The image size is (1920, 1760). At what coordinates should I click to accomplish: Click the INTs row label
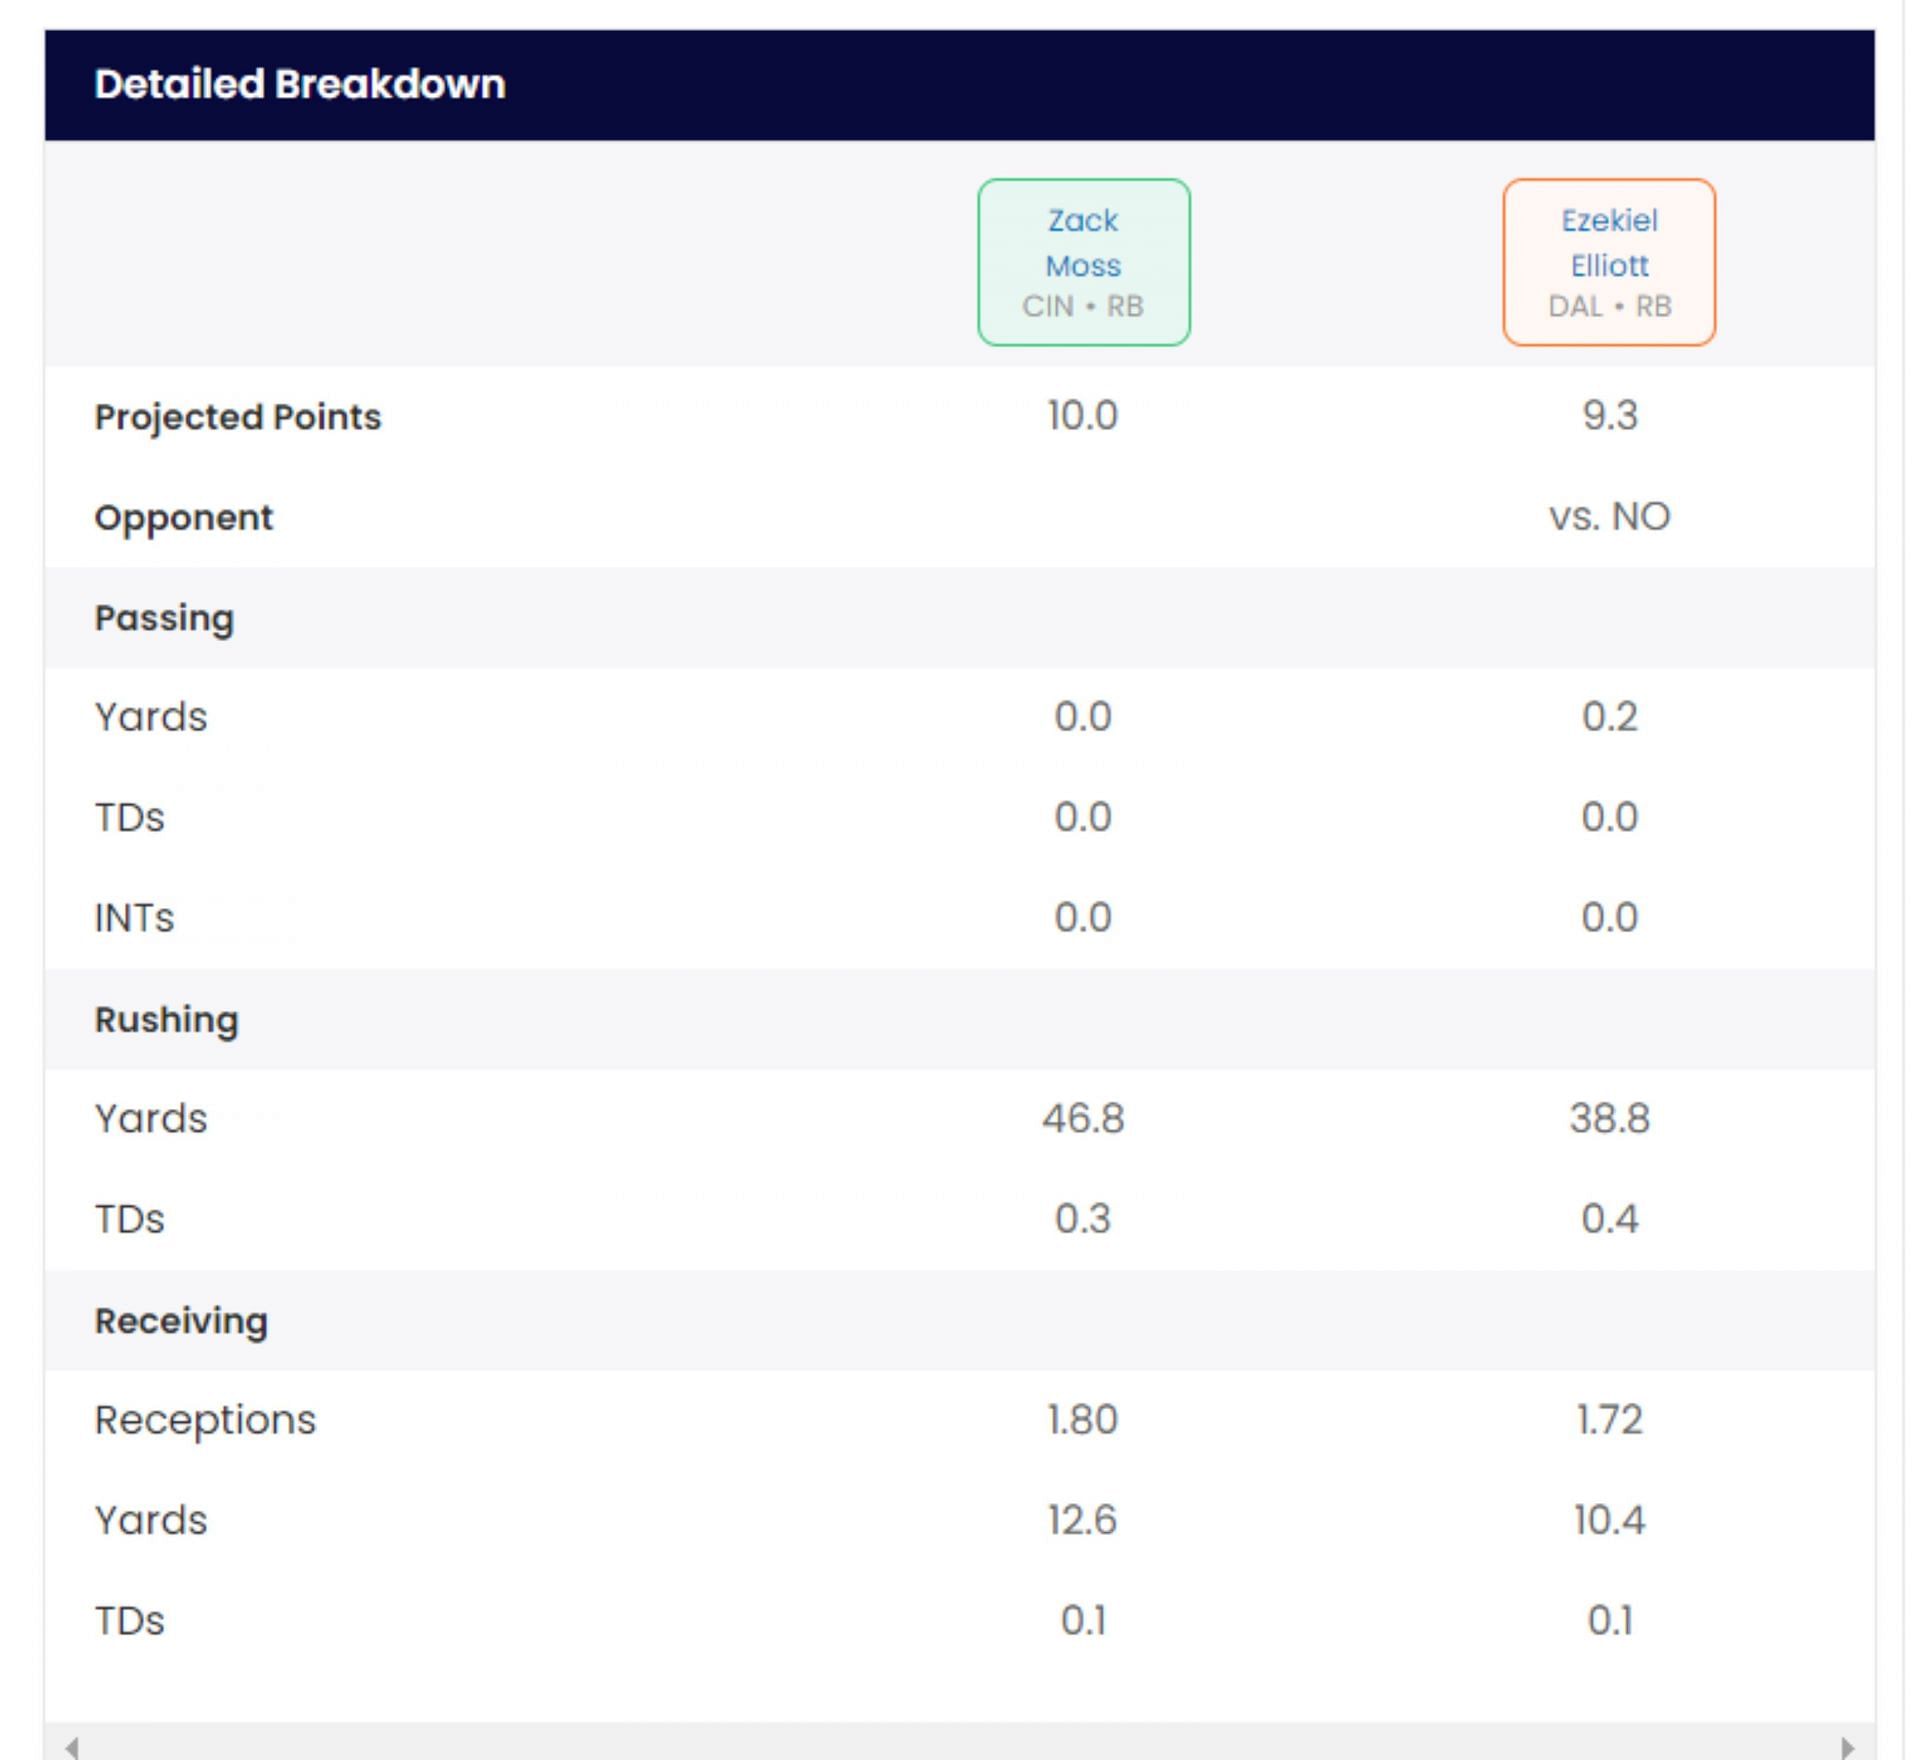coord(134,918)
